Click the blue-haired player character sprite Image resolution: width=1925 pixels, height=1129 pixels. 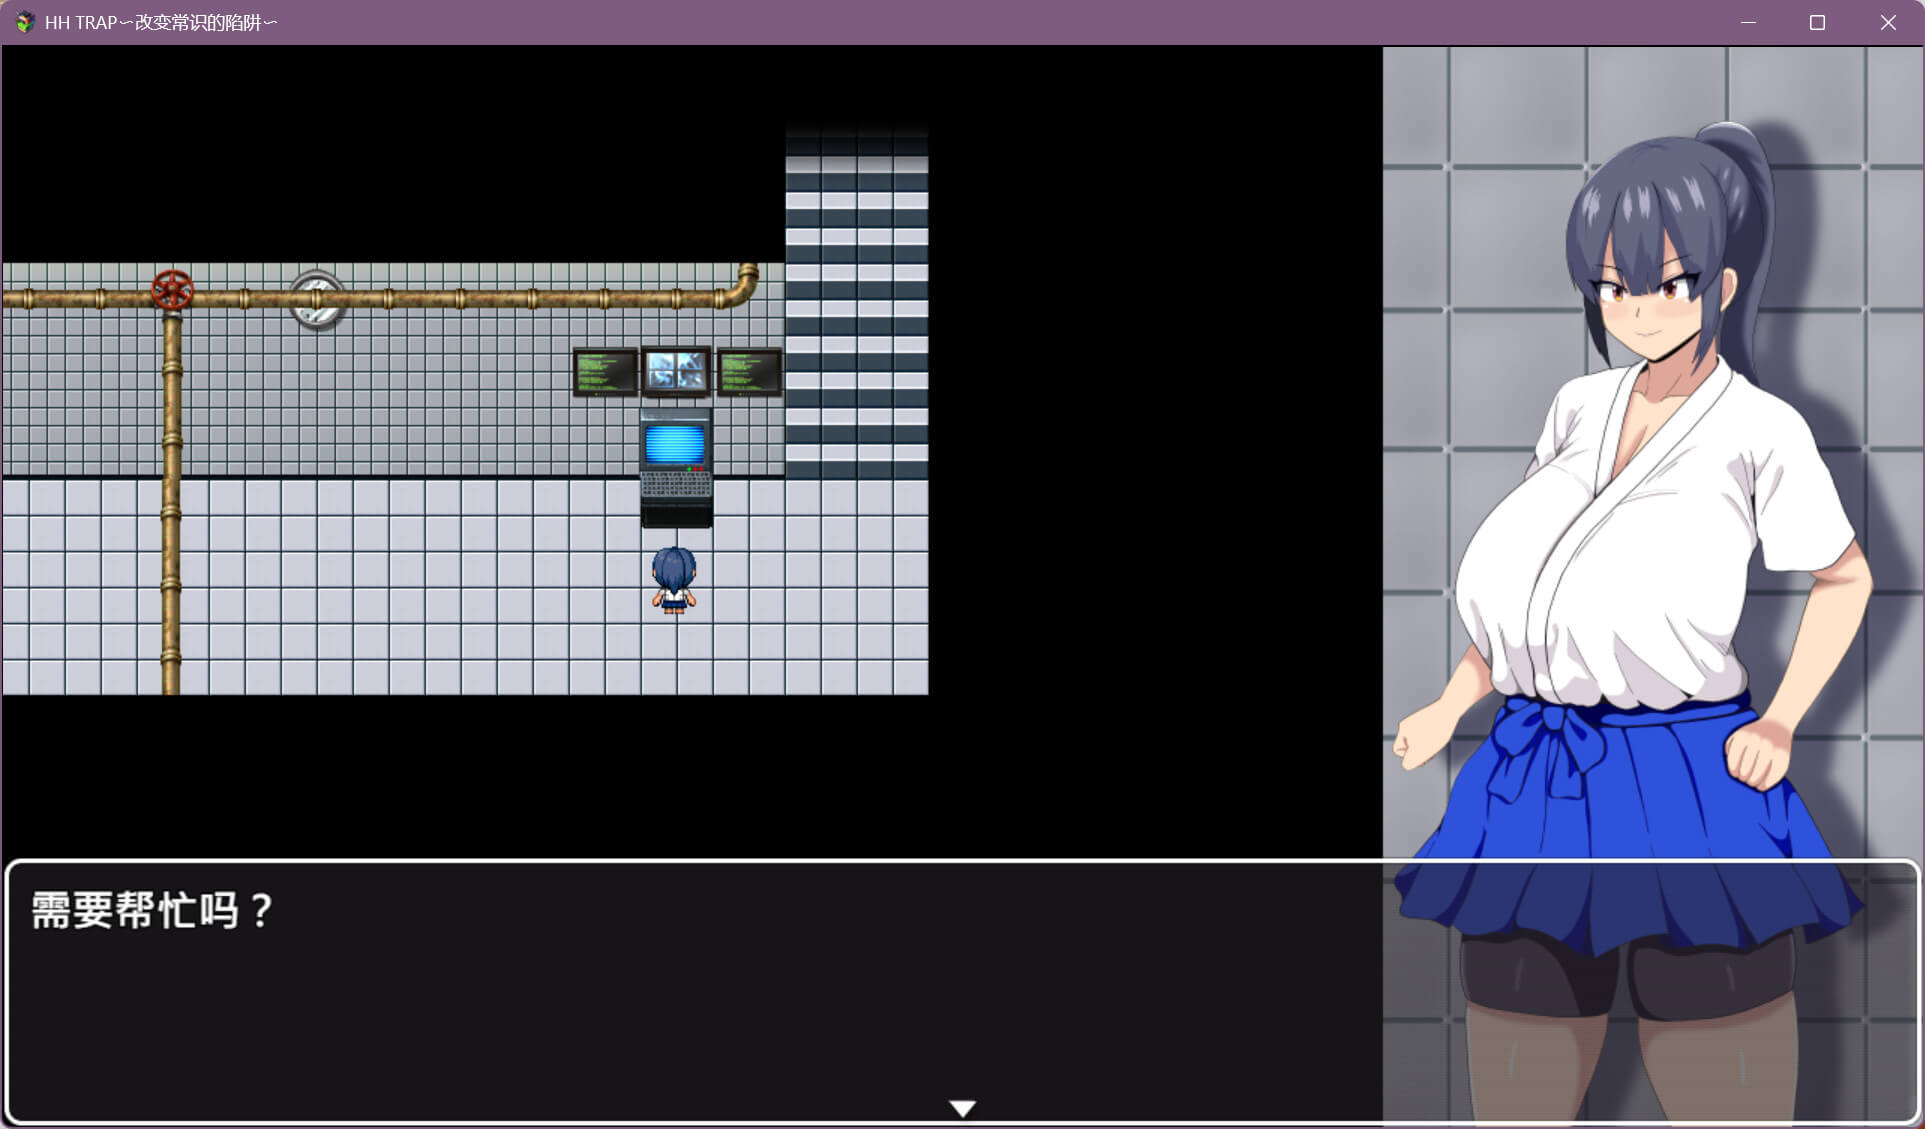(674, 580)
